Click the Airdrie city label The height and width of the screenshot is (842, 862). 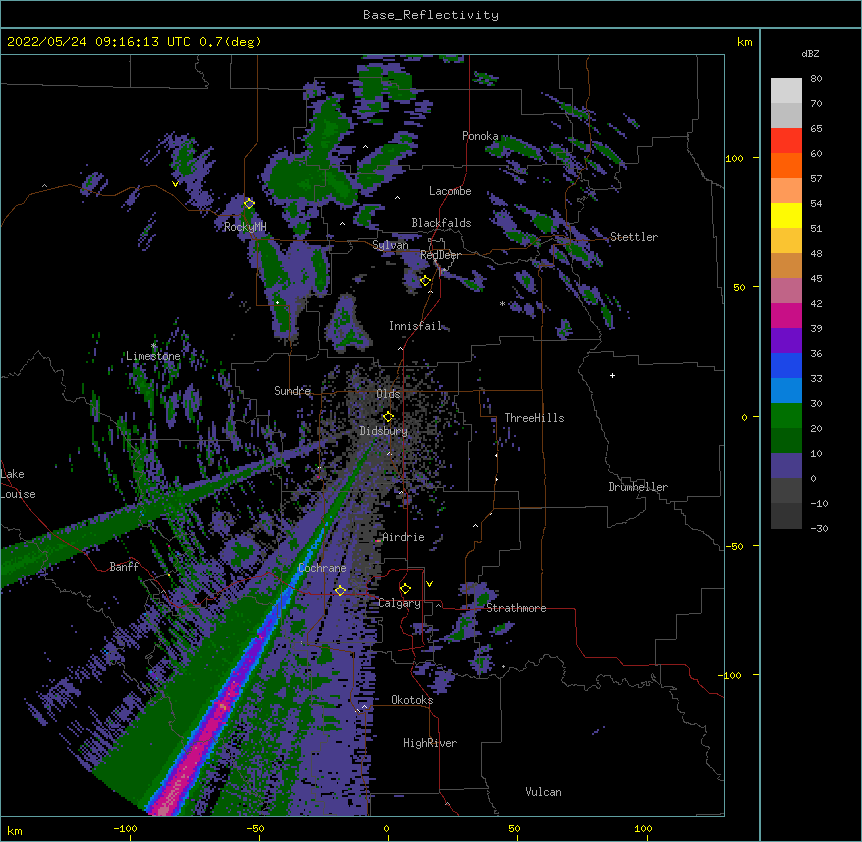403,537
